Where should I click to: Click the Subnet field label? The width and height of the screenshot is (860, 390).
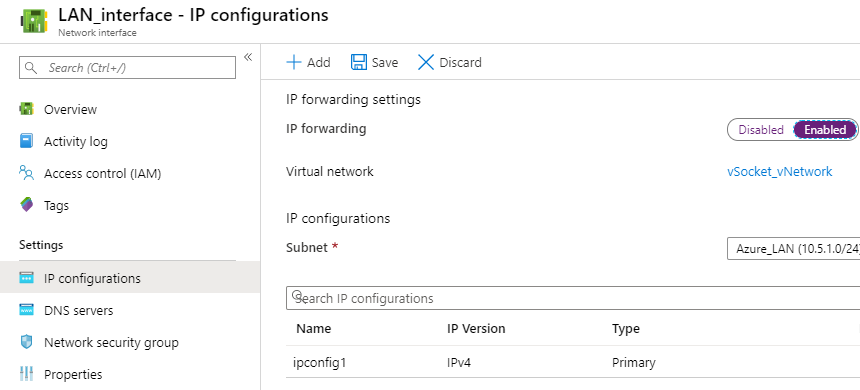point(312,247)
